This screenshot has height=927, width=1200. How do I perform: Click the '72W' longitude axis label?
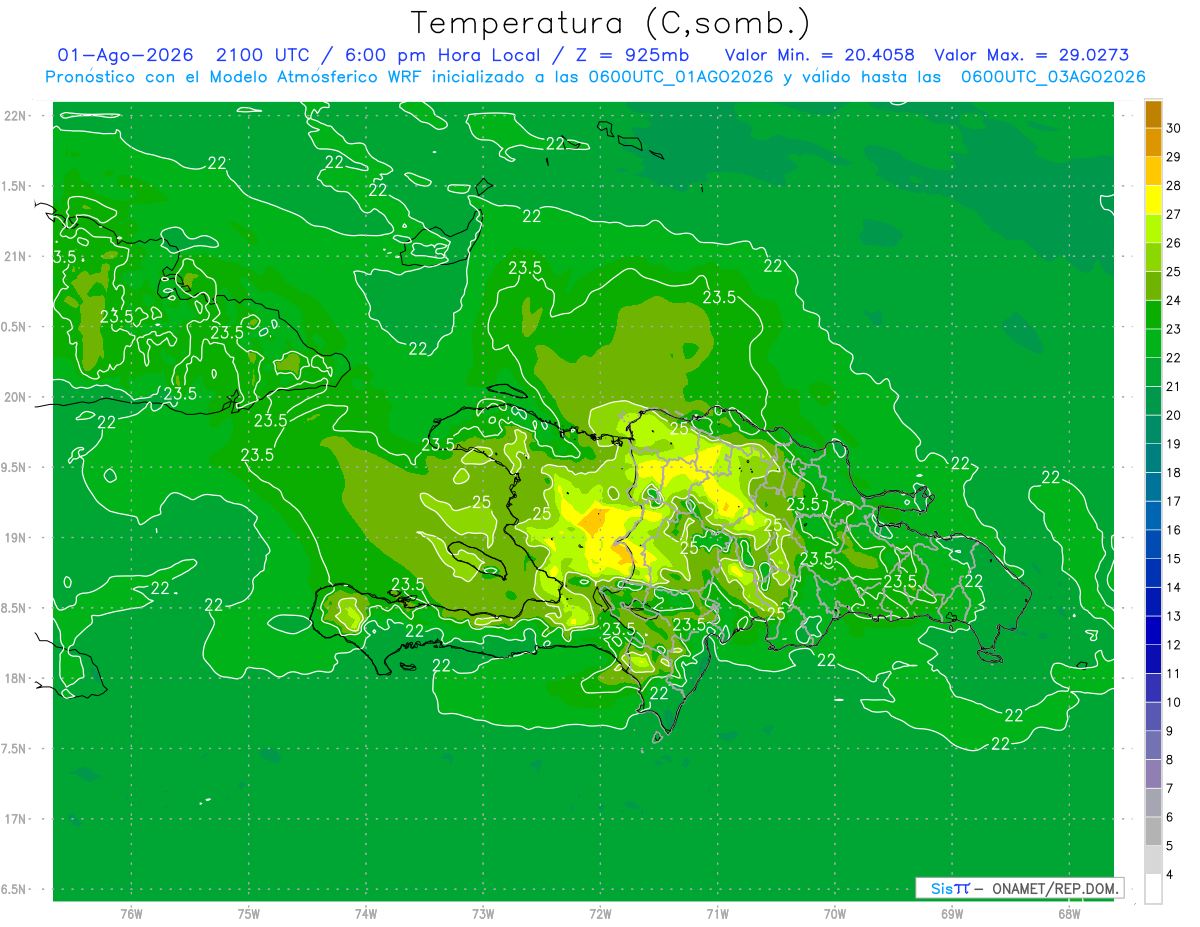pyautogui.click(x=600, y=913)
